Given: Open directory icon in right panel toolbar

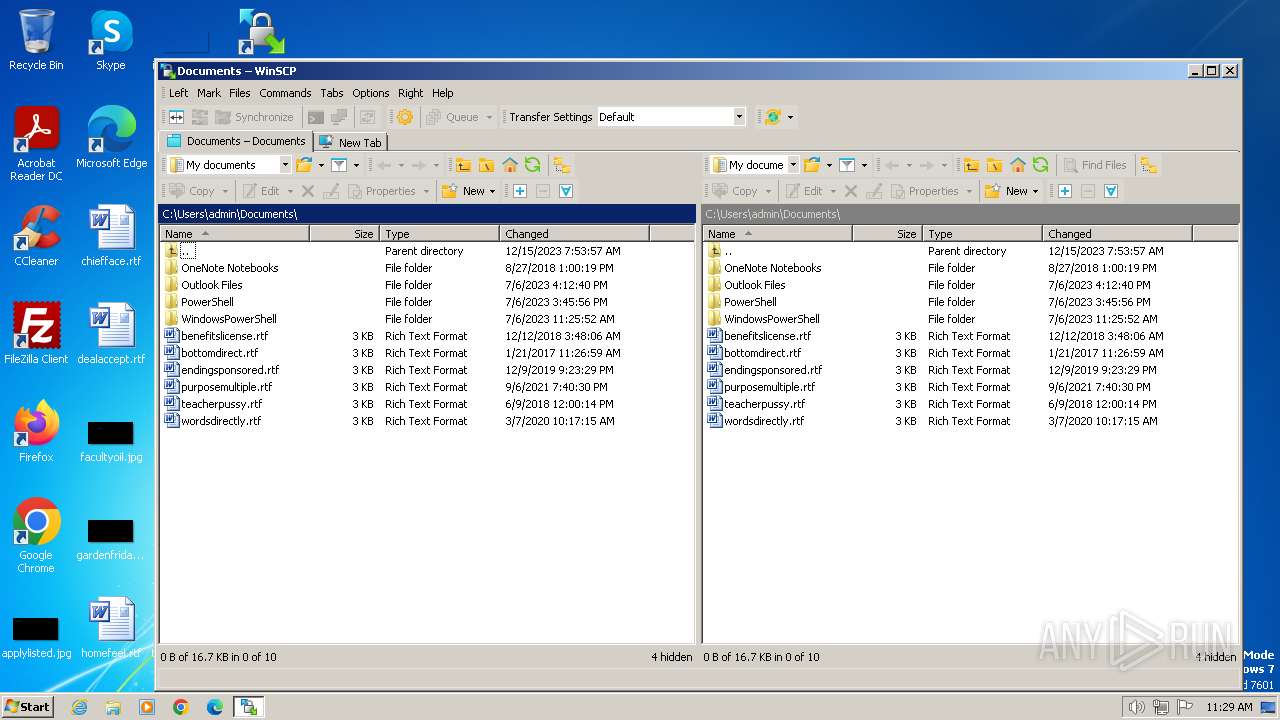Looking at the screenshot, I should pos(812,165).
